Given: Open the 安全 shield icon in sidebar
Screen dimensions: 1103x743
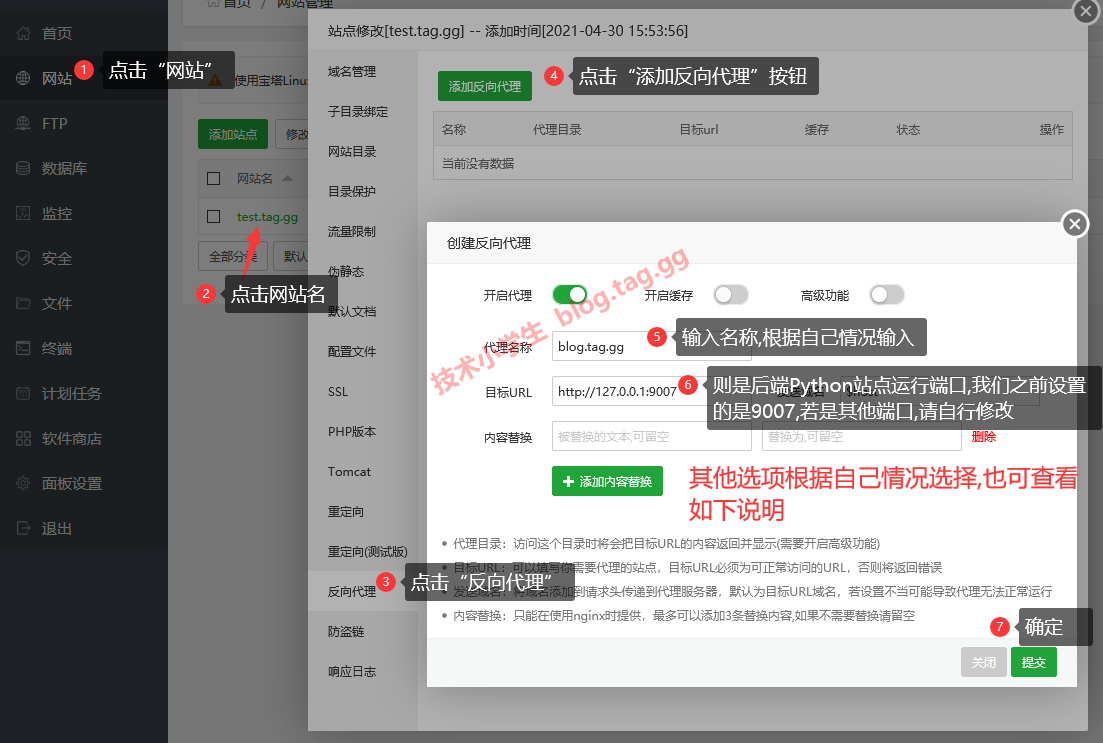Looking at the screenshot, I should [x=23, y=258].
